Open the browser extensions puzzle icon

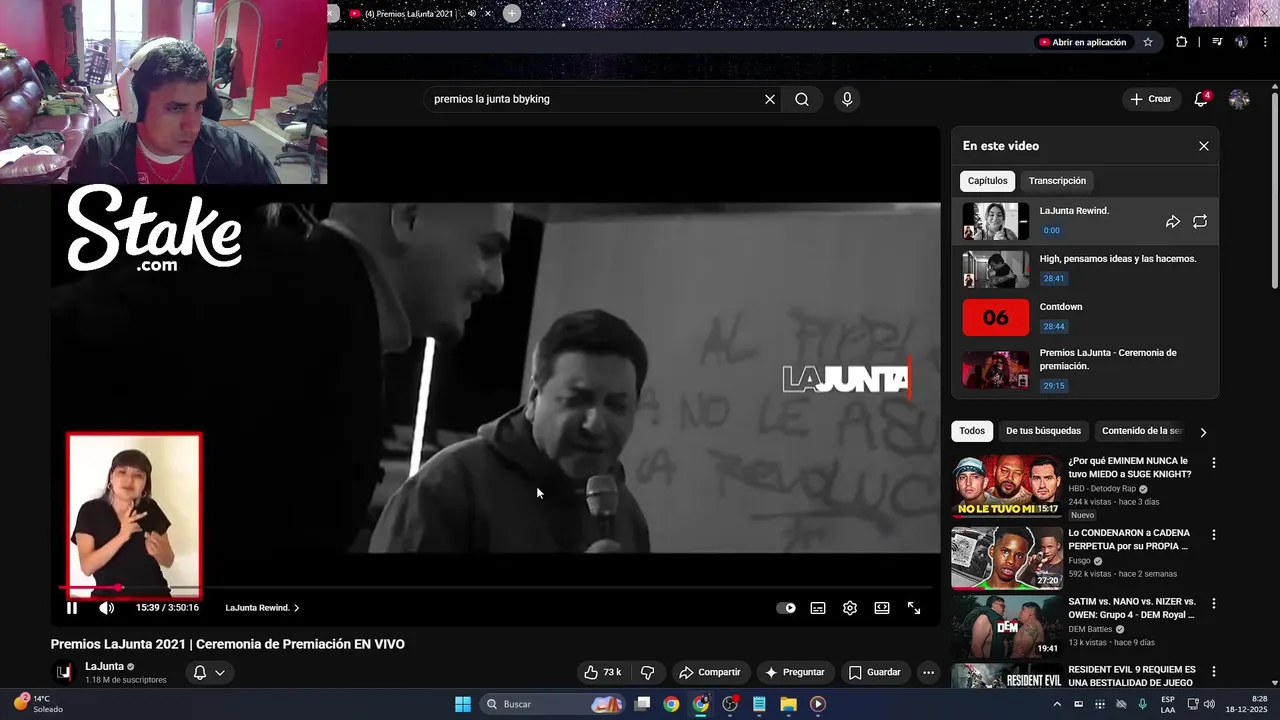coord(1181,42)
